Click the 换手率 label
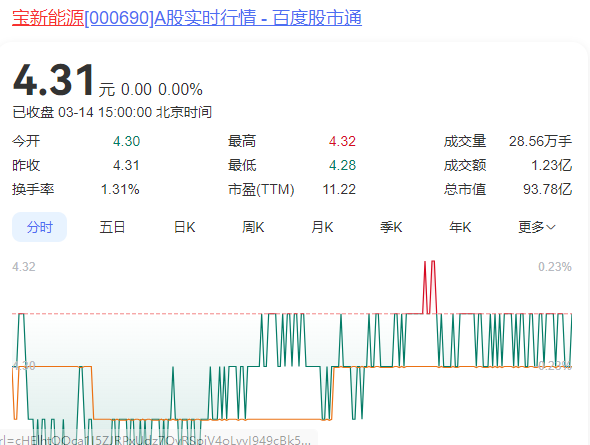Image resolution: width=590 pixels, height=445 pixels. [x=33, y=189]
